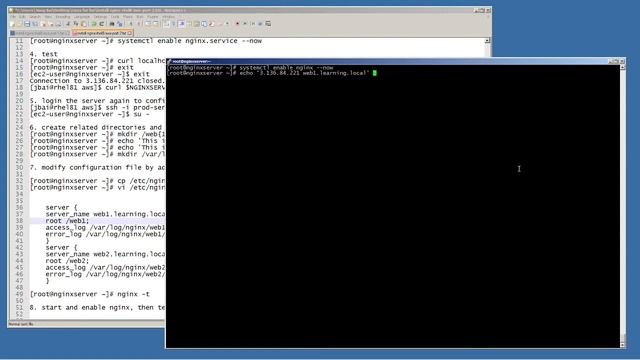Click highlighted line 'root /web1;'
The width and height of the screenshot is (640, 360).
coord(67,221)
